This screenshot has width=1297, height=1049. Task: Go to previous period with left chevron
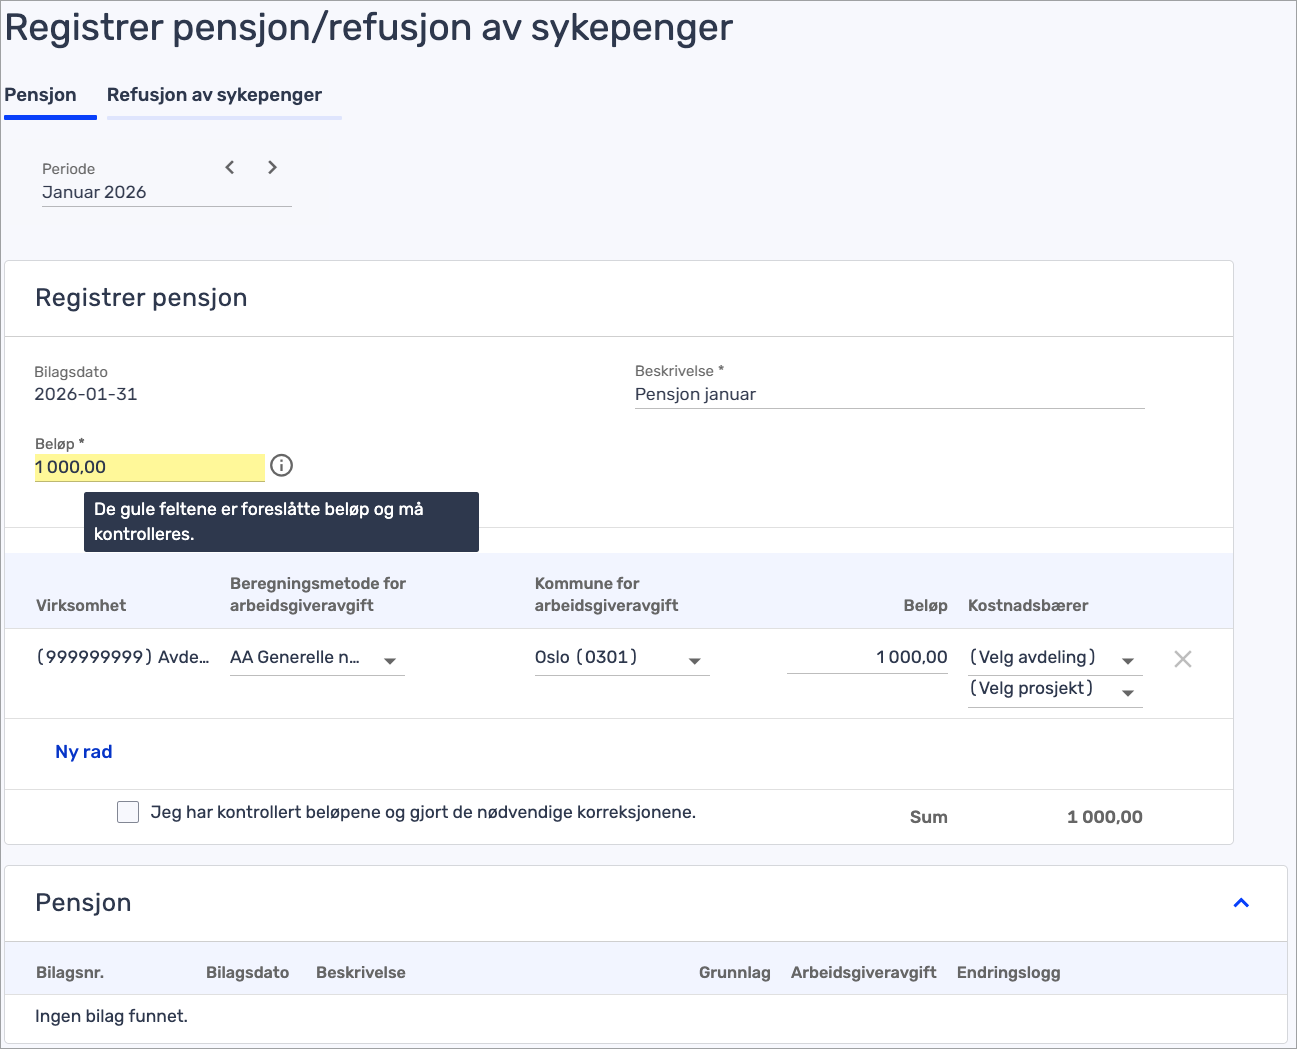point(230,167)
